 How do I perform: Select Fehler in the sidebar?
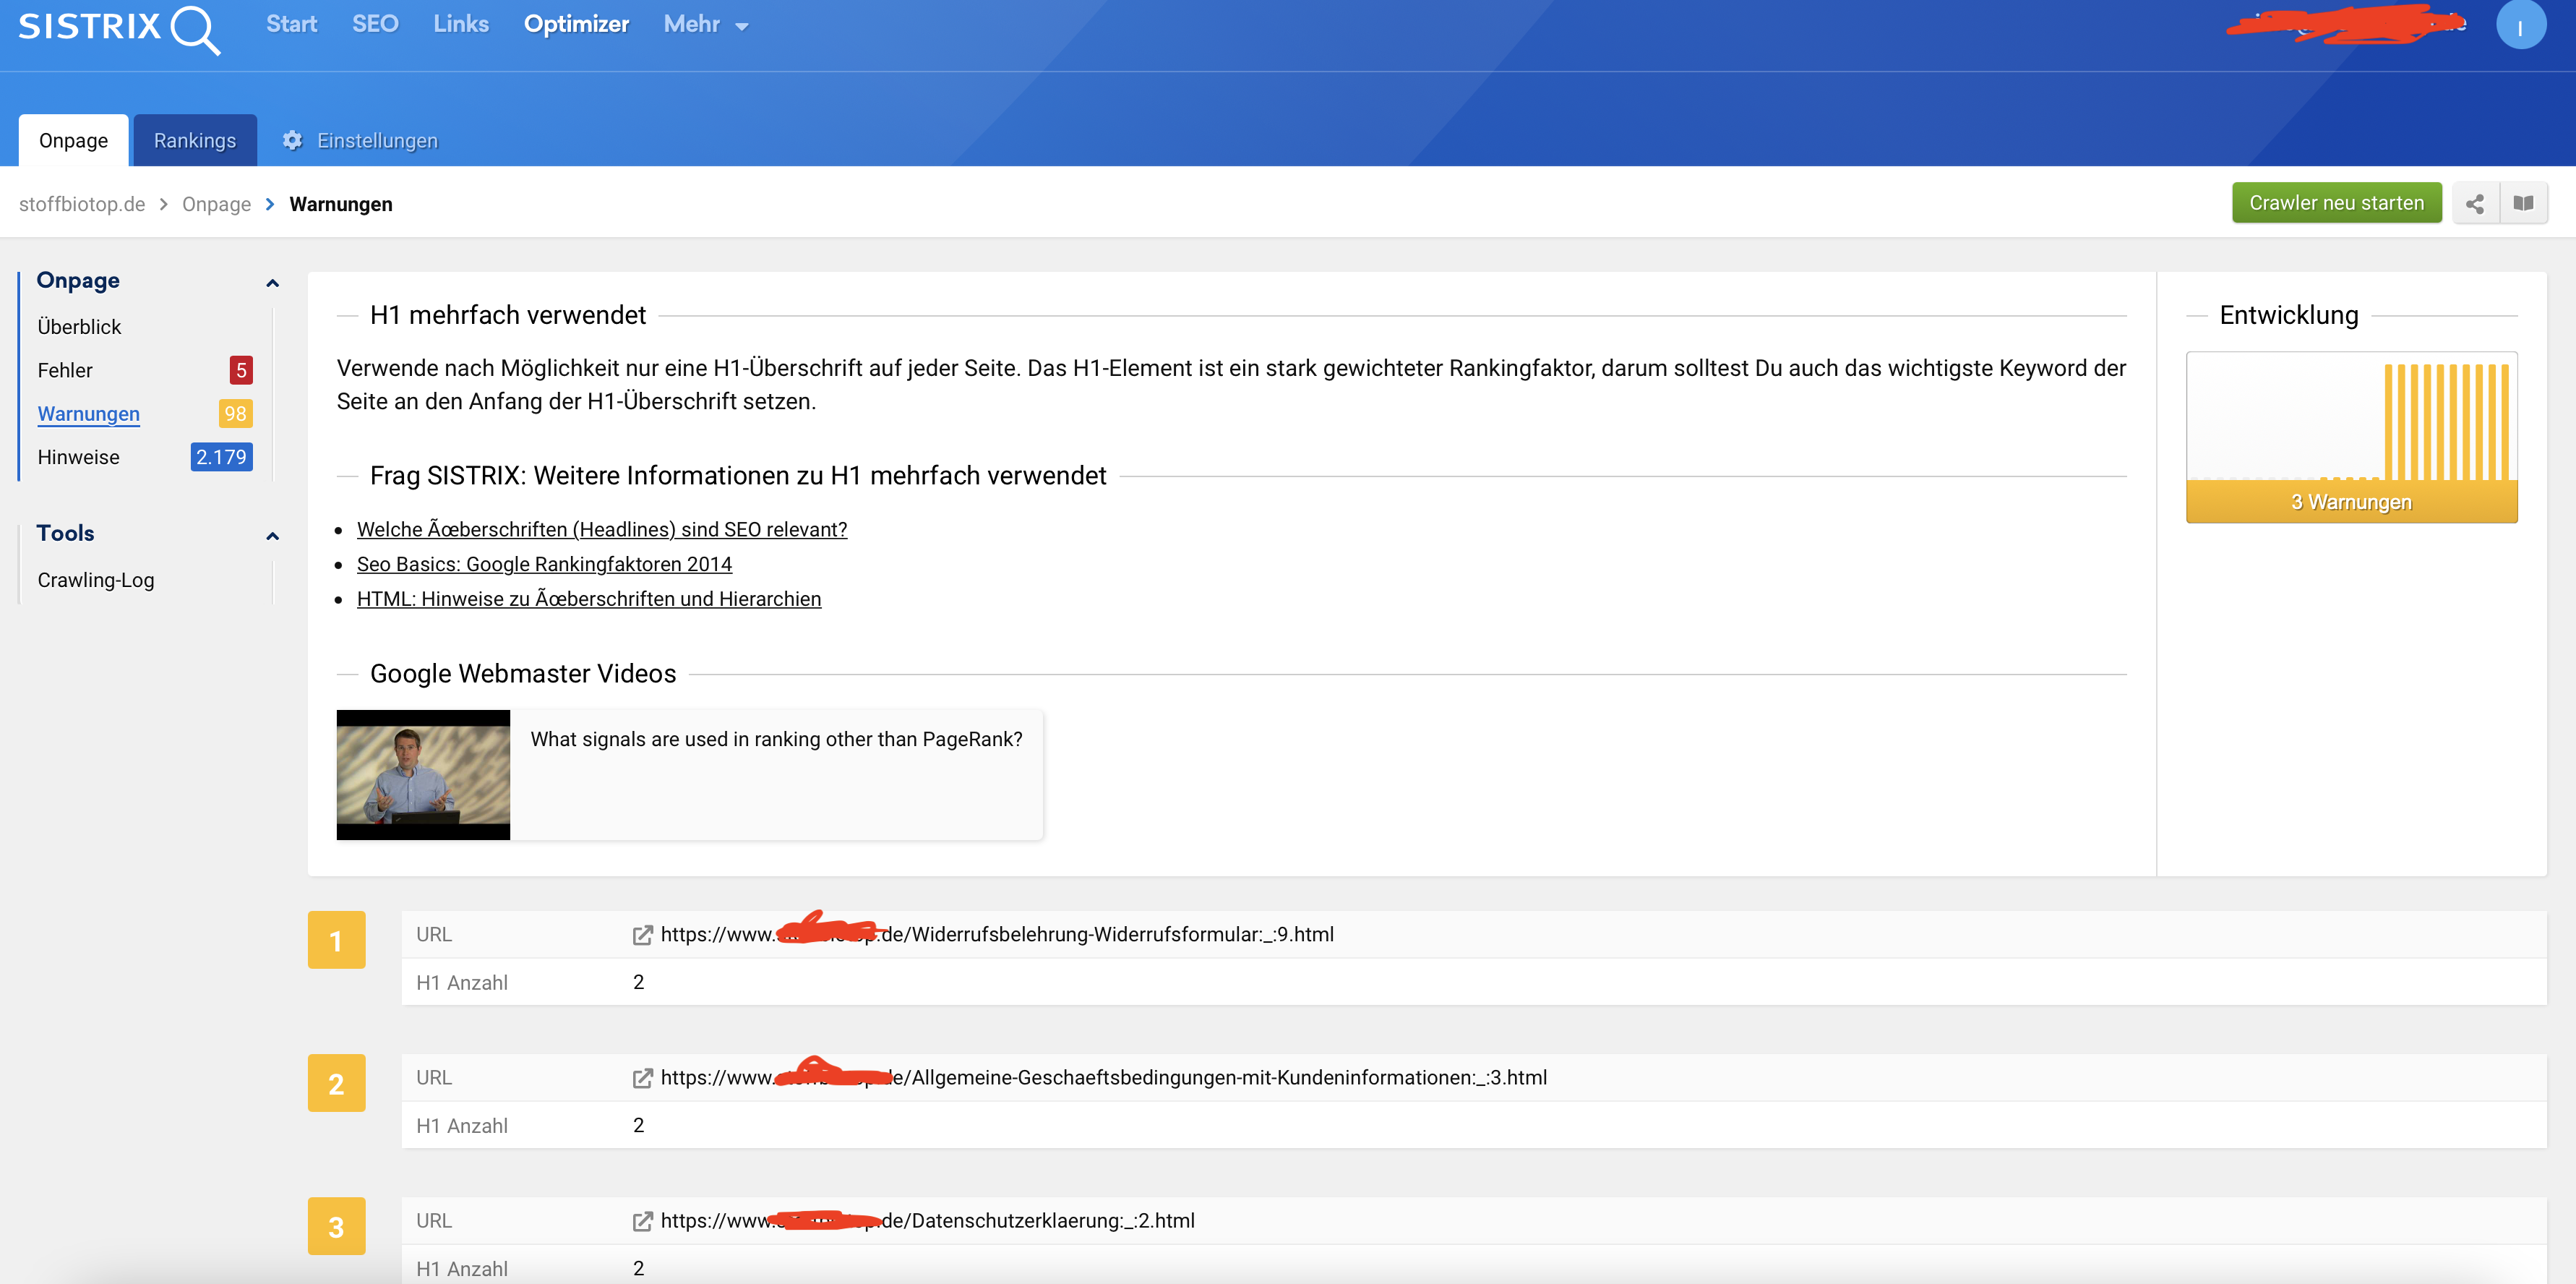pyautogui.click(x=65, y=371)
